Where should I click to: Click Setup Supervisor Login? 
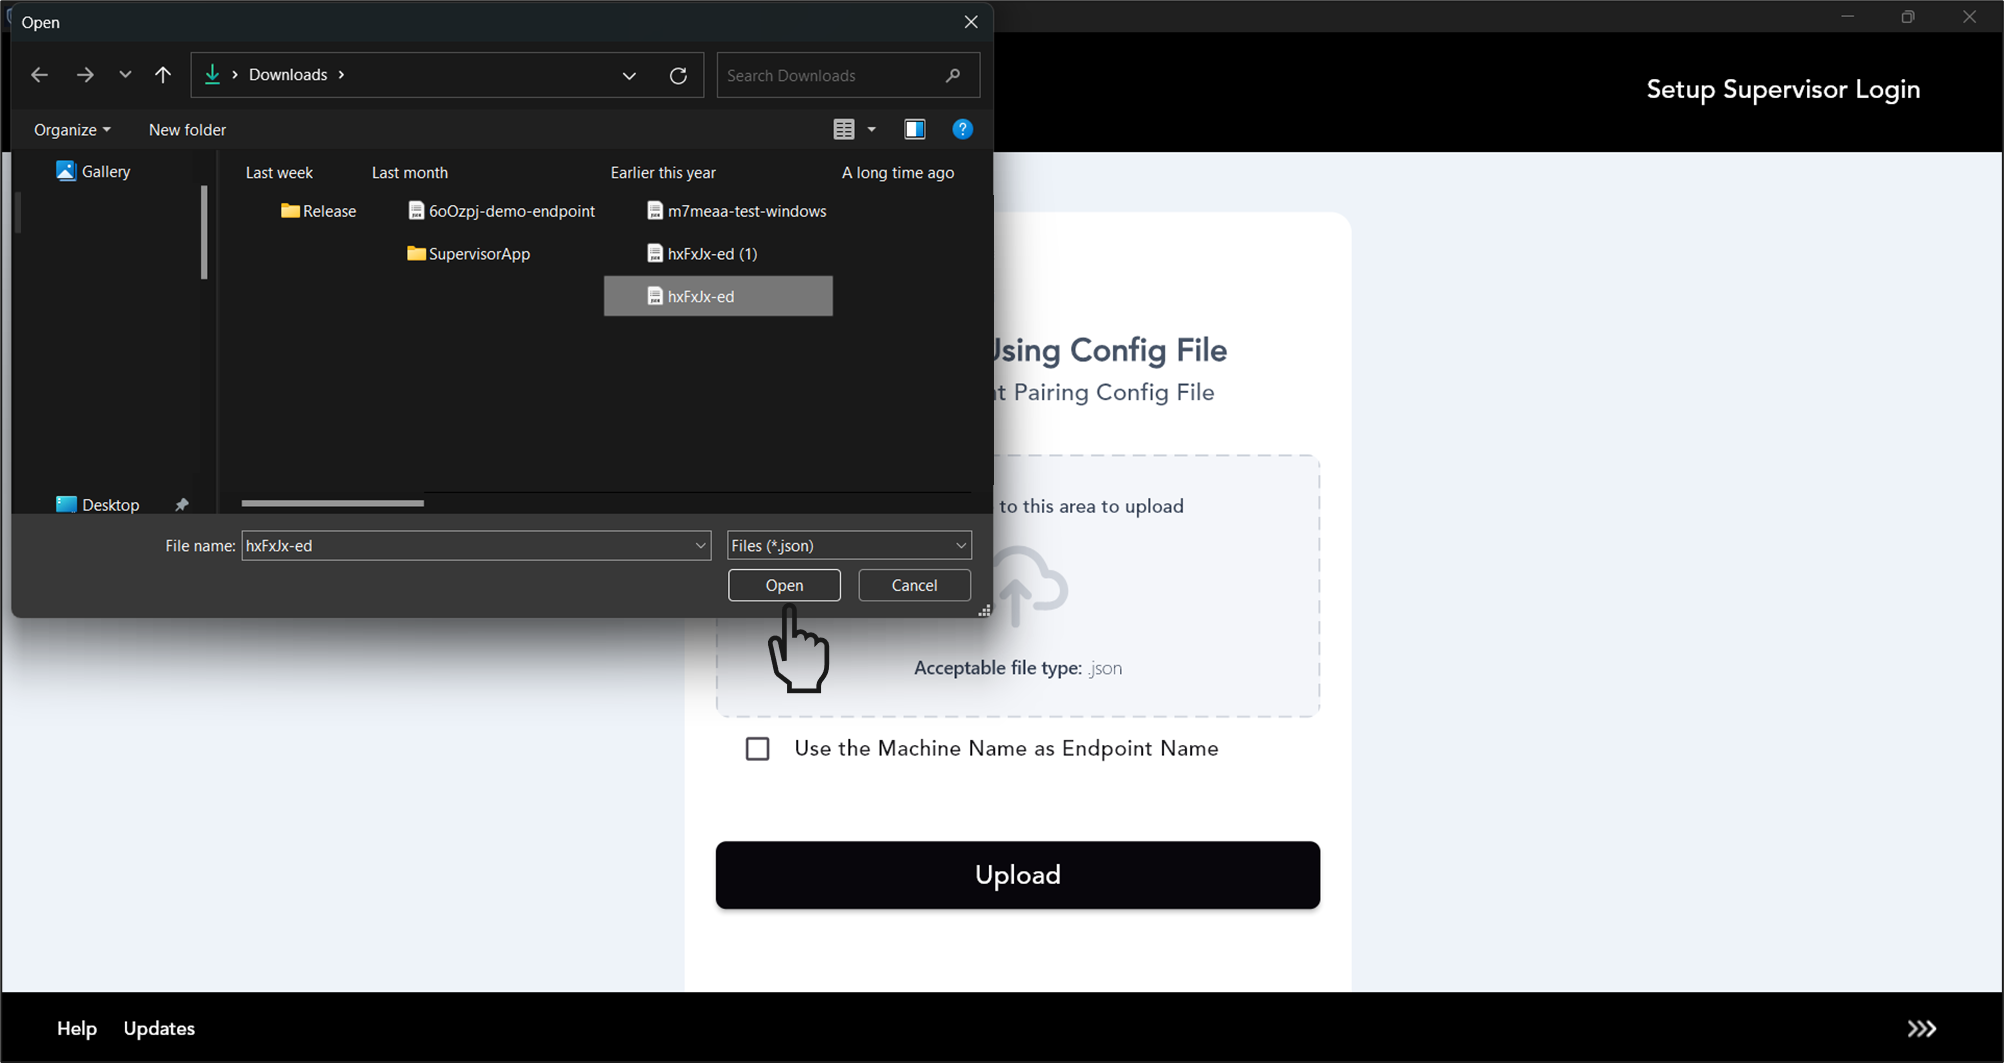(x=1783, y=90)
